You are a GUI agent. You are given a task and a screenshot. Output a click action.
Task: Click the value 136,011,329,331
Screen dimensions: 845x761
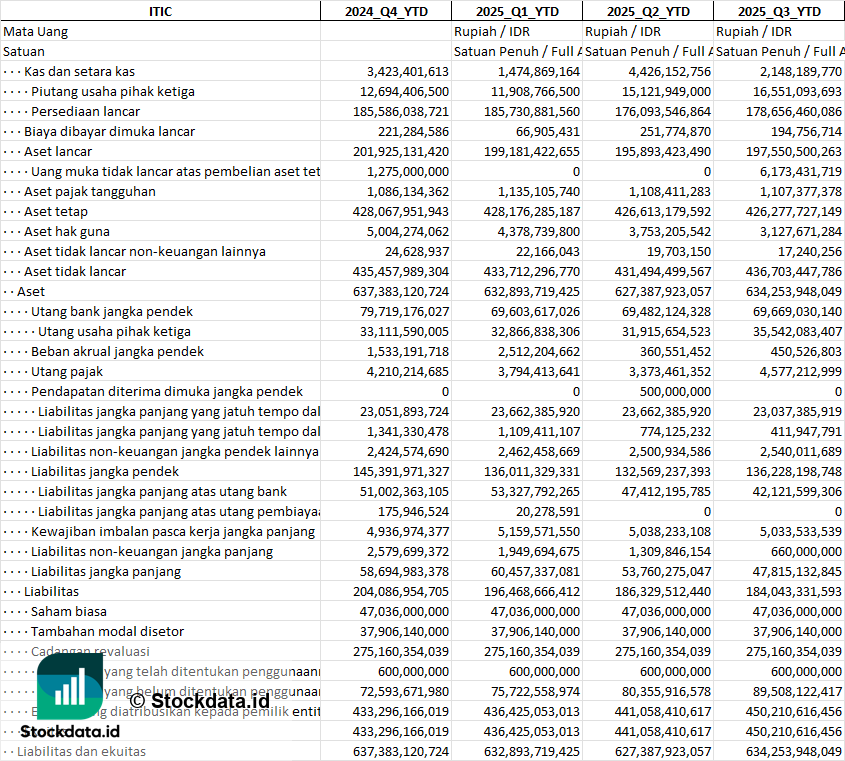532,470
